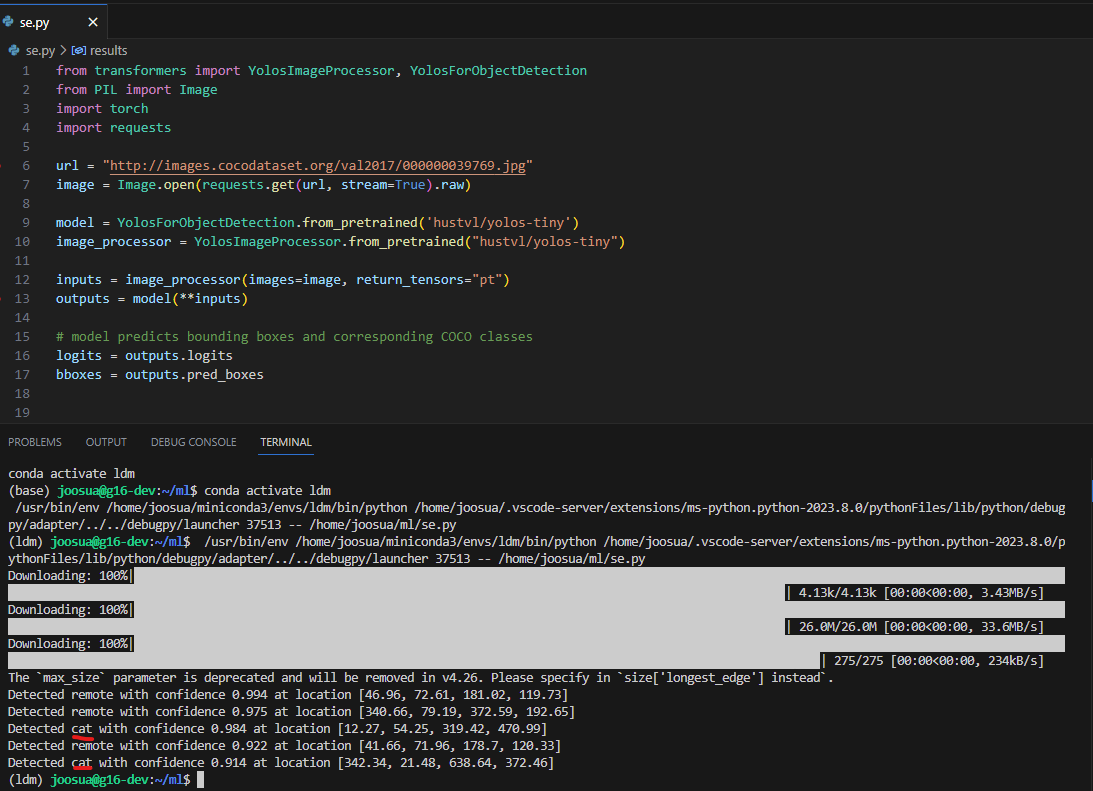Open the DEBUG CONSOLE panel tab
This screenshot has height=791, width=1093.
[x=194, y=443]
